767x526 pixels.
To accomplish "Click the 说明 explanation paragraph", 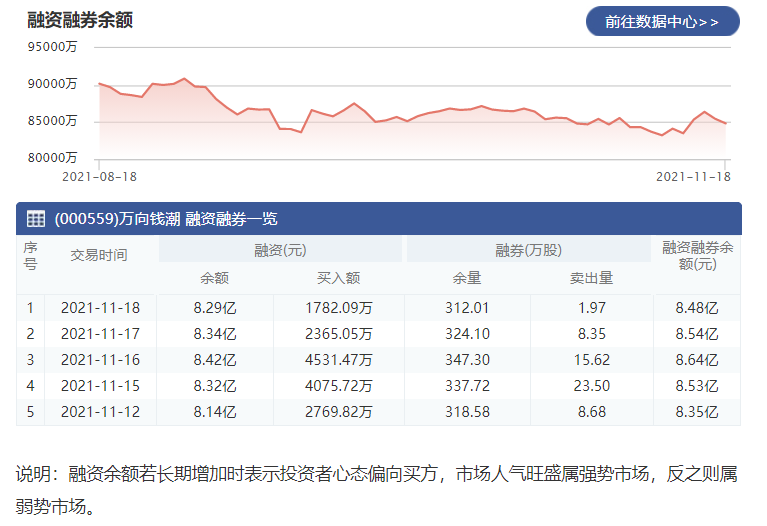I will click(x=376, y=490).
